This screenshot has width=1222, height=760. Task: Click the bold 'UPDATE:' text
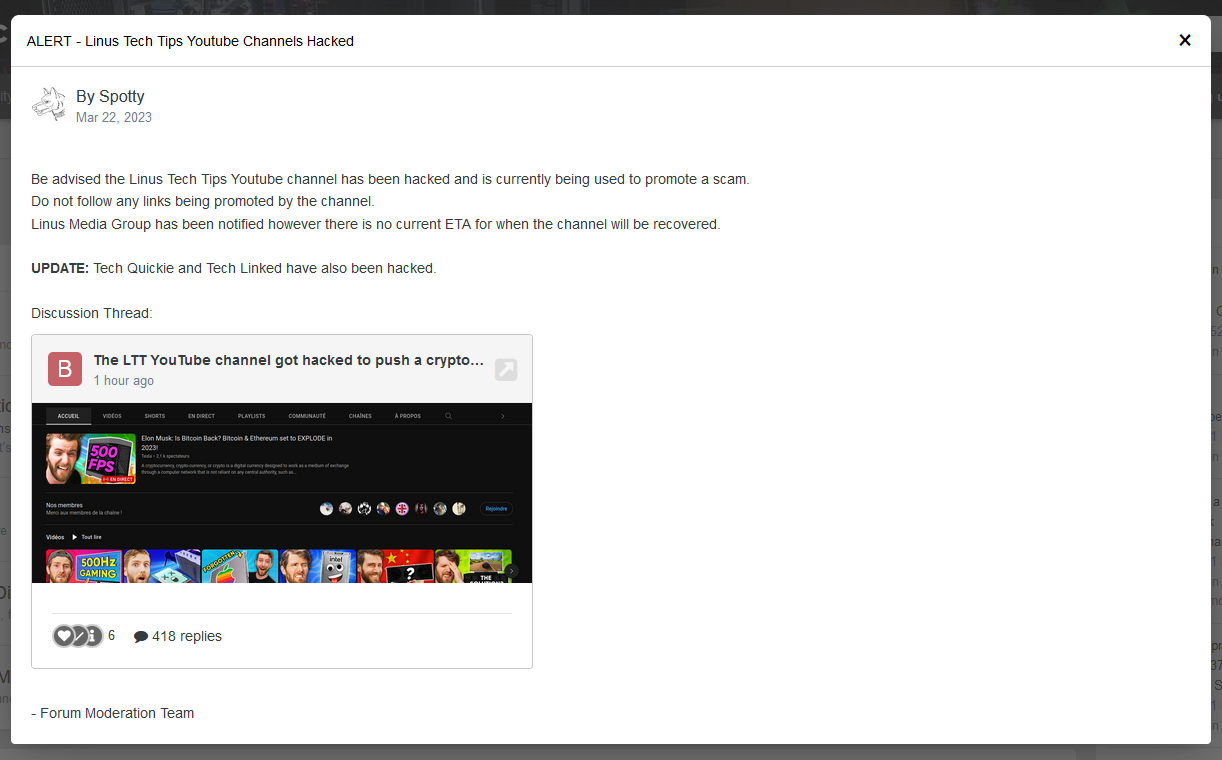[x=60, y=268]
